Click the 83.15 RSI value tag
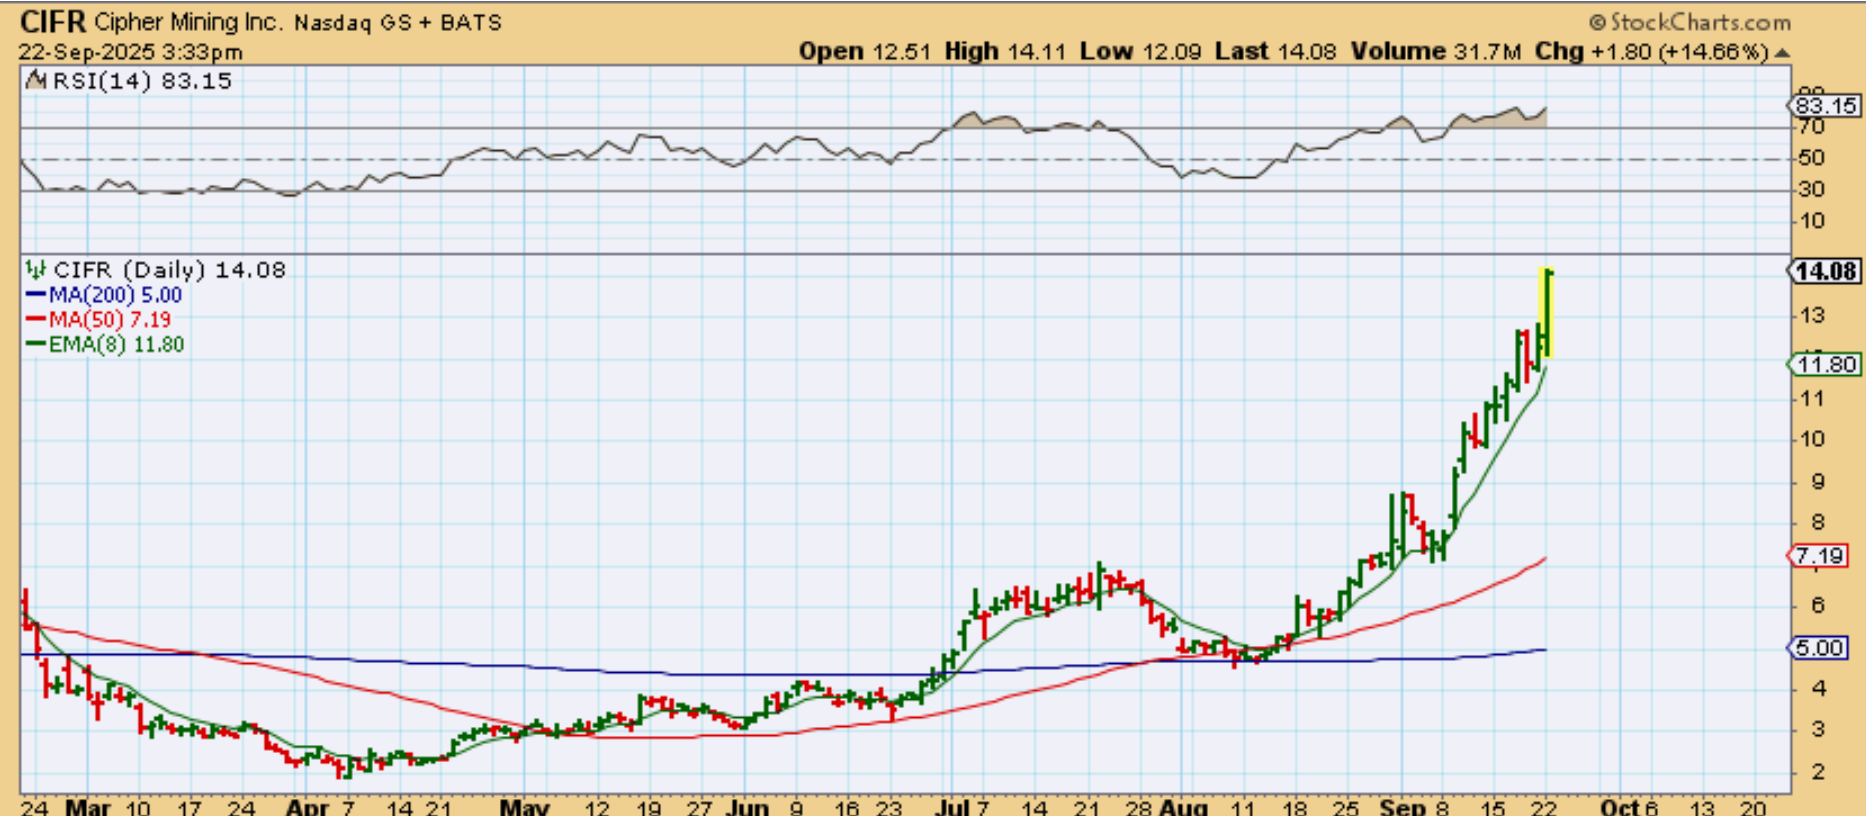Viewport: 1866px width, 816px height. pos(1824,106)
